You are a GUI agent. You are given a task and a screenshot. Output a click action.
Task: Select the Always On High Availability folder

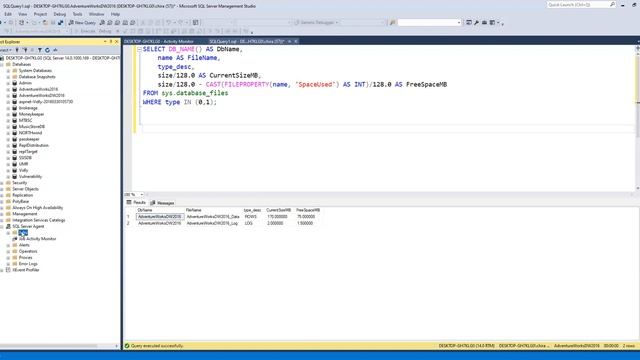(38, 208)
